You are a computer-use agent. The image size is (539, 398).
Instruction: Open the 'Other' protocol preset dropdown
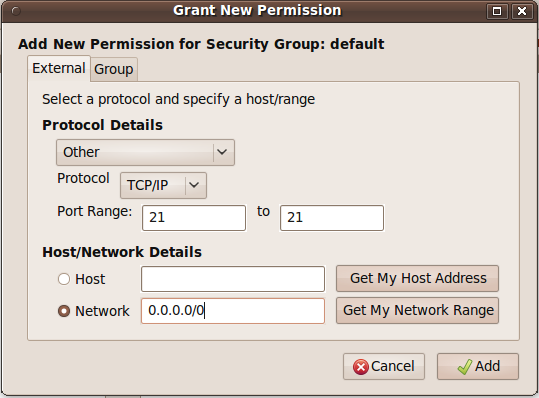[x=145, y=152]
